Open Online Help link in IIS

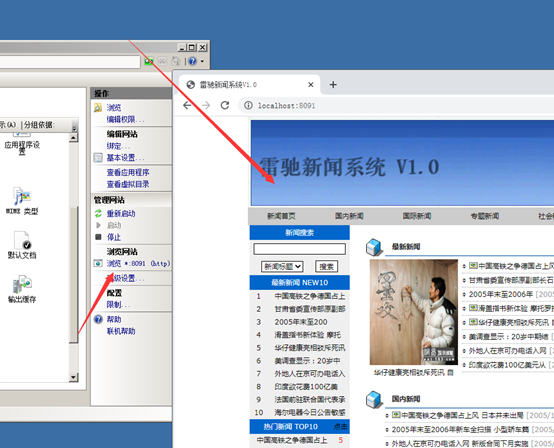[121, 331]
